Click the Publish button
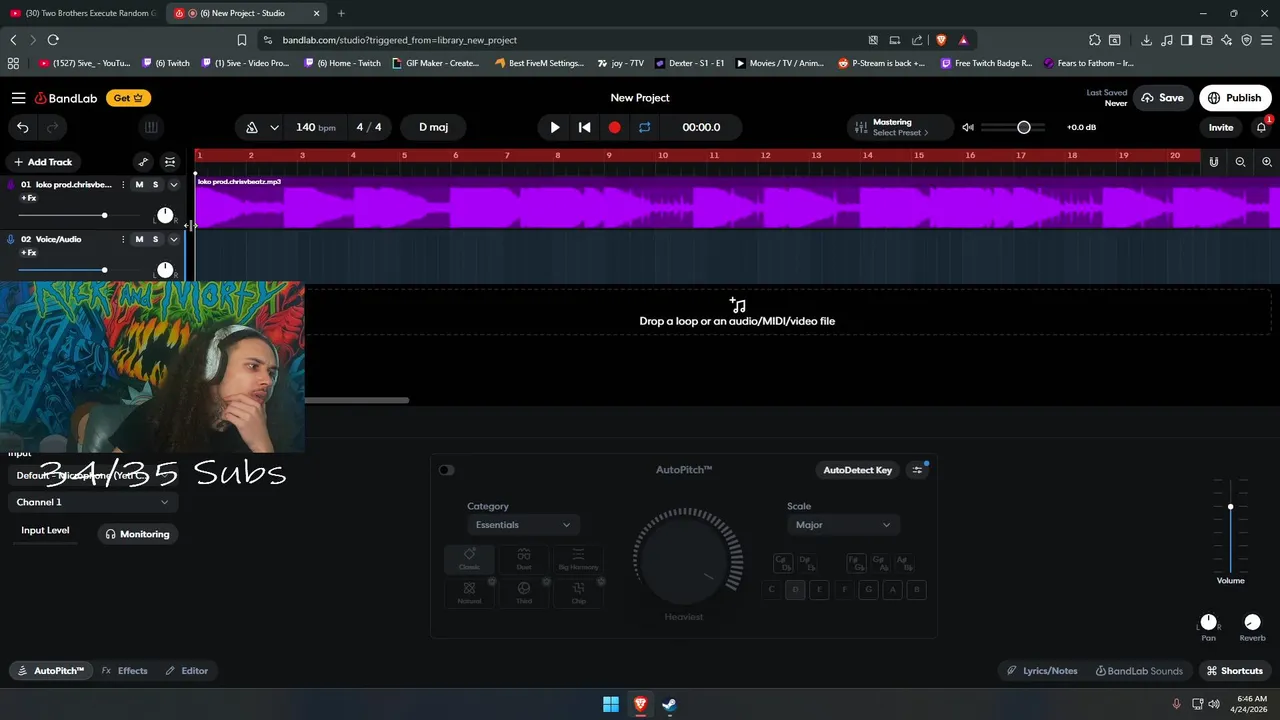 [x=1235, y=98]
